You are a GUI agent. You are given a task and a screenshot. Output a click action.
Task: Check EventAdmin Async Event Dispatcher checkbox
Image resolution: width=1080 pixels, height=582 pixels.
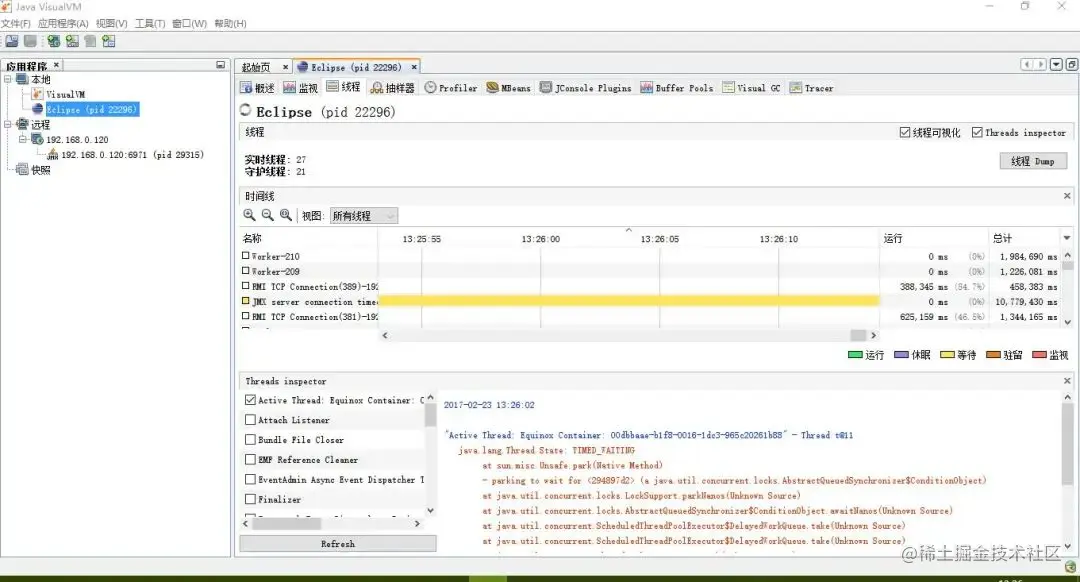point(251,479)
